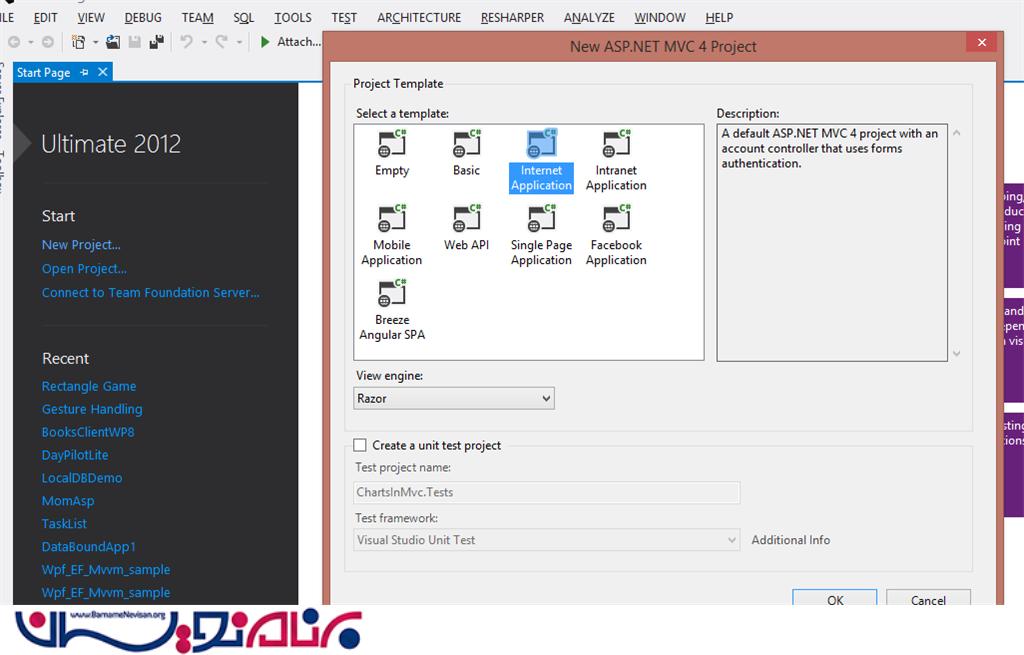1024x655 pixels.
Task: Toggle the Start Page tab pin
Action: pos(85,73)
